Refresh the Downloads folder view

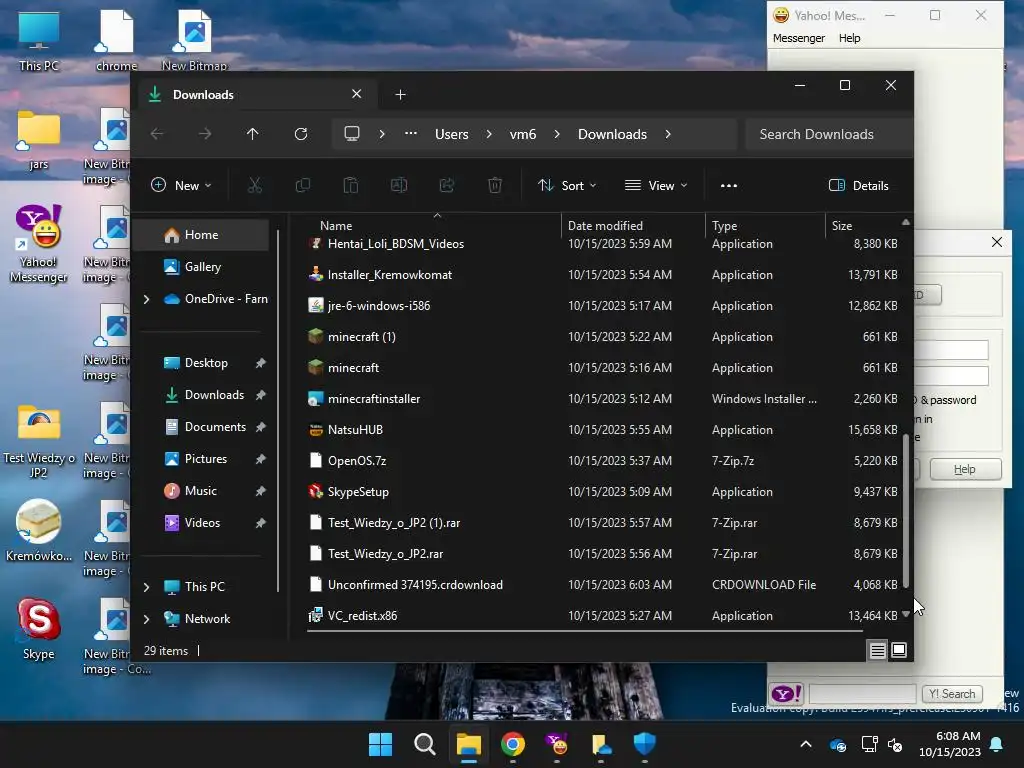coord(301,134)
